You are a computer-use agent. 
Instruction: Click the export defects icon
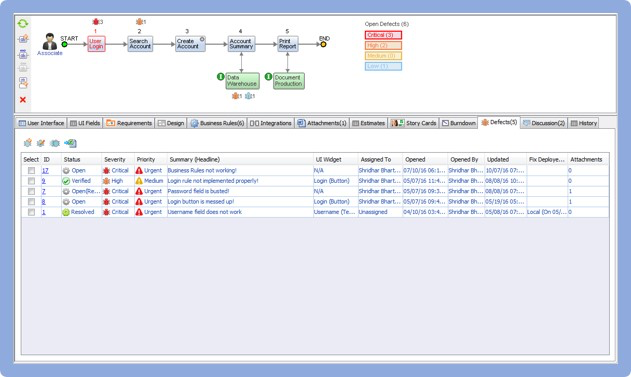pos(70,143)
